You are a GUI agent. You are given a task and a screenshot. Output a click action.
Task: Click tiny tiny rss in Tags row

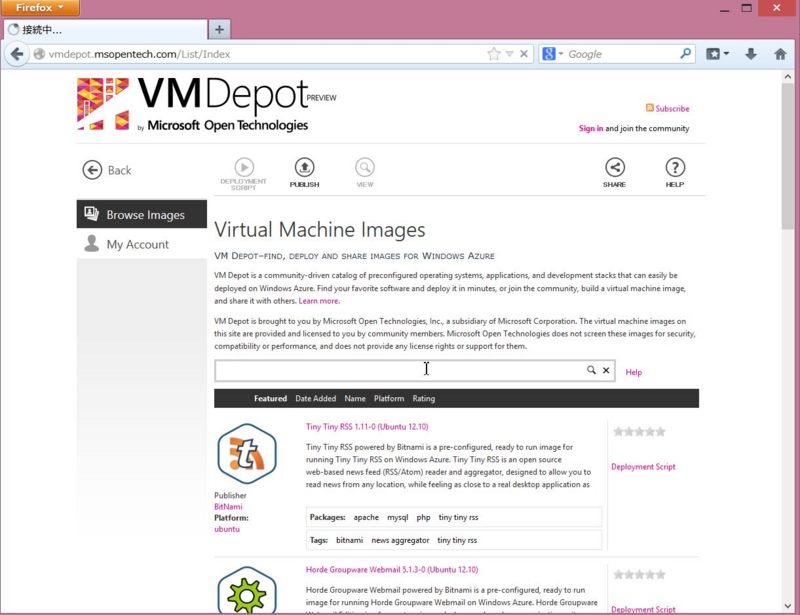457,540
